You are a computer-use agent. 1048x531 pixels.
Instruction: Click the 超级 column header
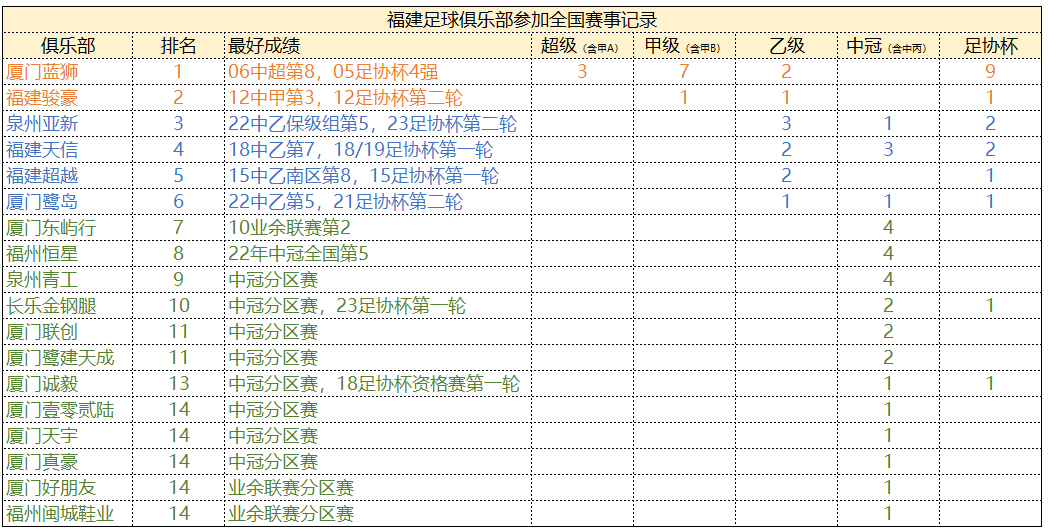582,45
